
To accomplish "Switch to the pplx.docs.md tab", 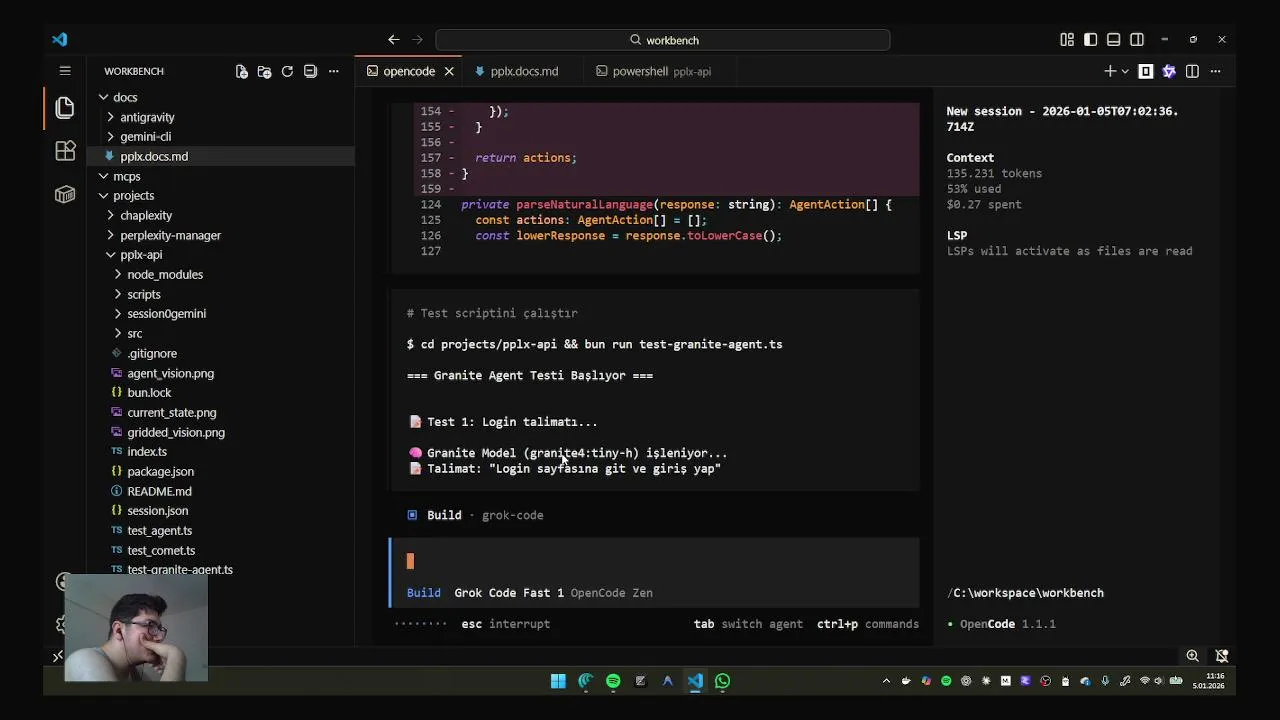I will pyautogui.click(x=524, y=71).
